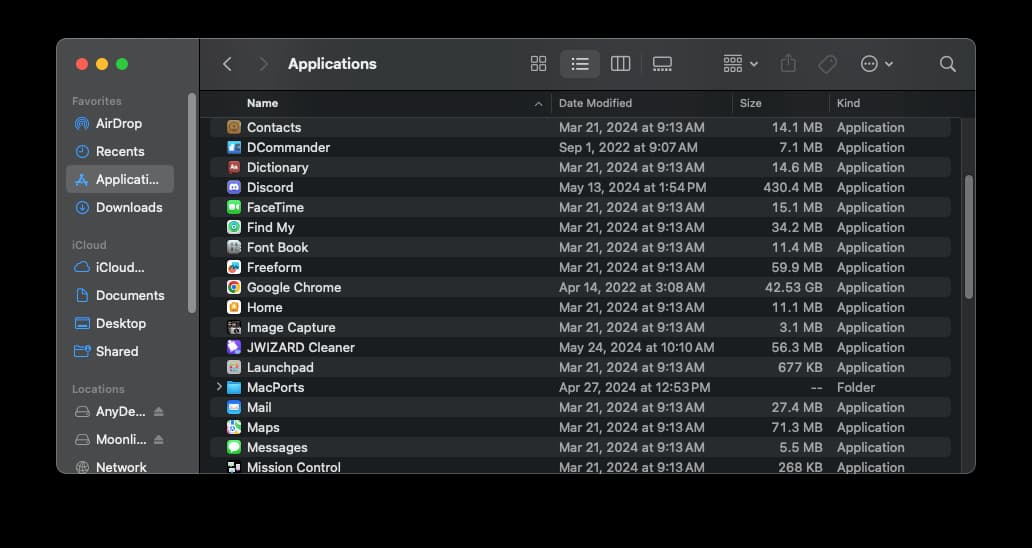Open Shared in the sidebar
Screen dimensions: 1032x548
point(119,351)
